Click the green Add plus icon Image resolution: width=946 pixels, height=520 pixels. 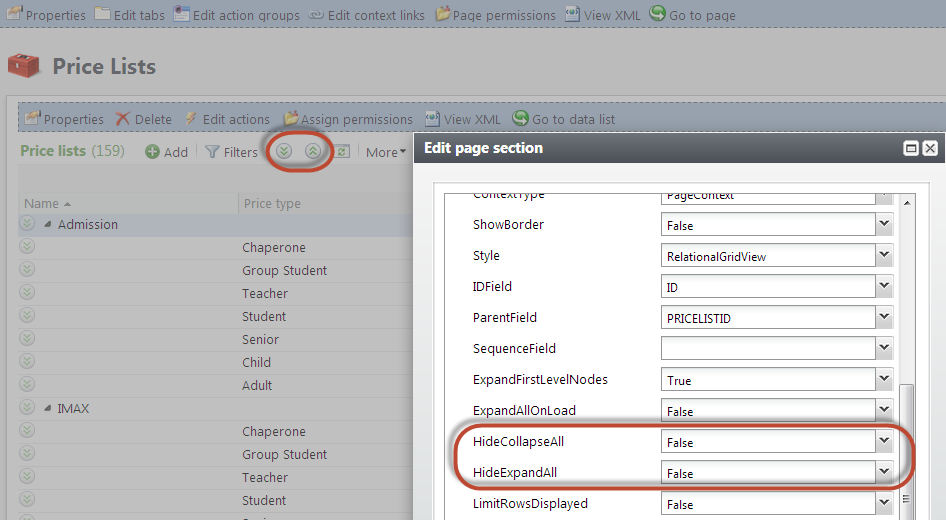(x=152, y=152)
